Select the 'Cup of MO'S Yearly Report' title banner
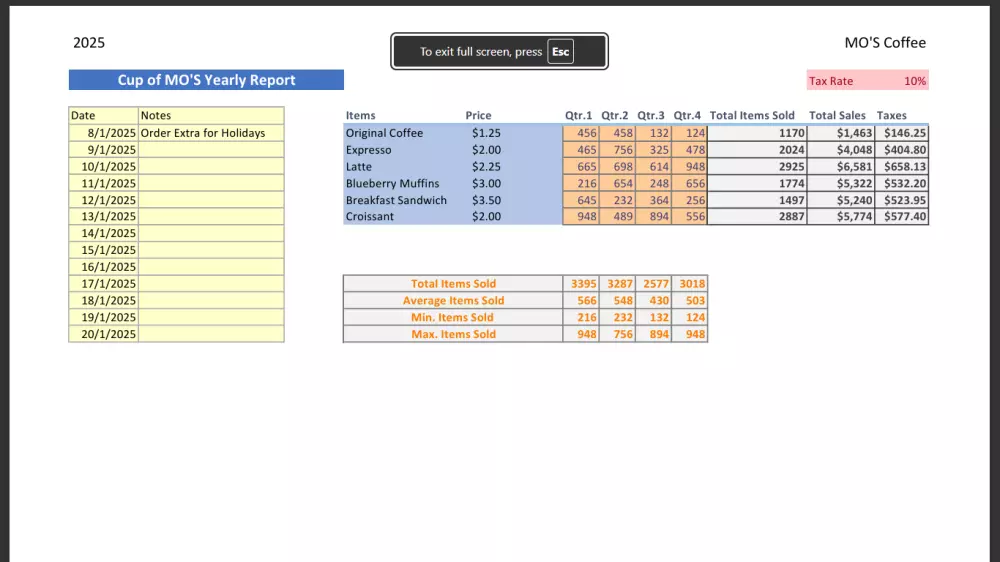The image size is (1000, 562). [206, 80]
